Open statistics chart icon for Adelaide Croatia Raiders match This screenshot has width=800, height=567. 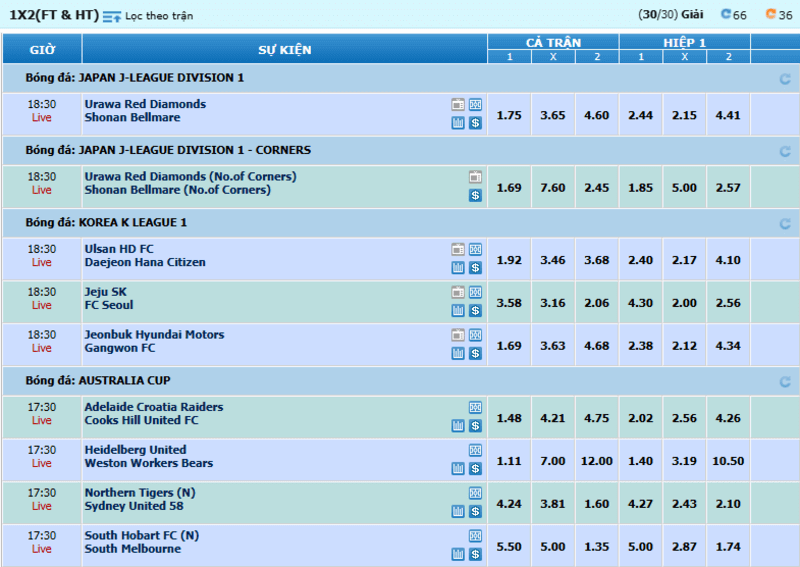(x=458, y=426)
